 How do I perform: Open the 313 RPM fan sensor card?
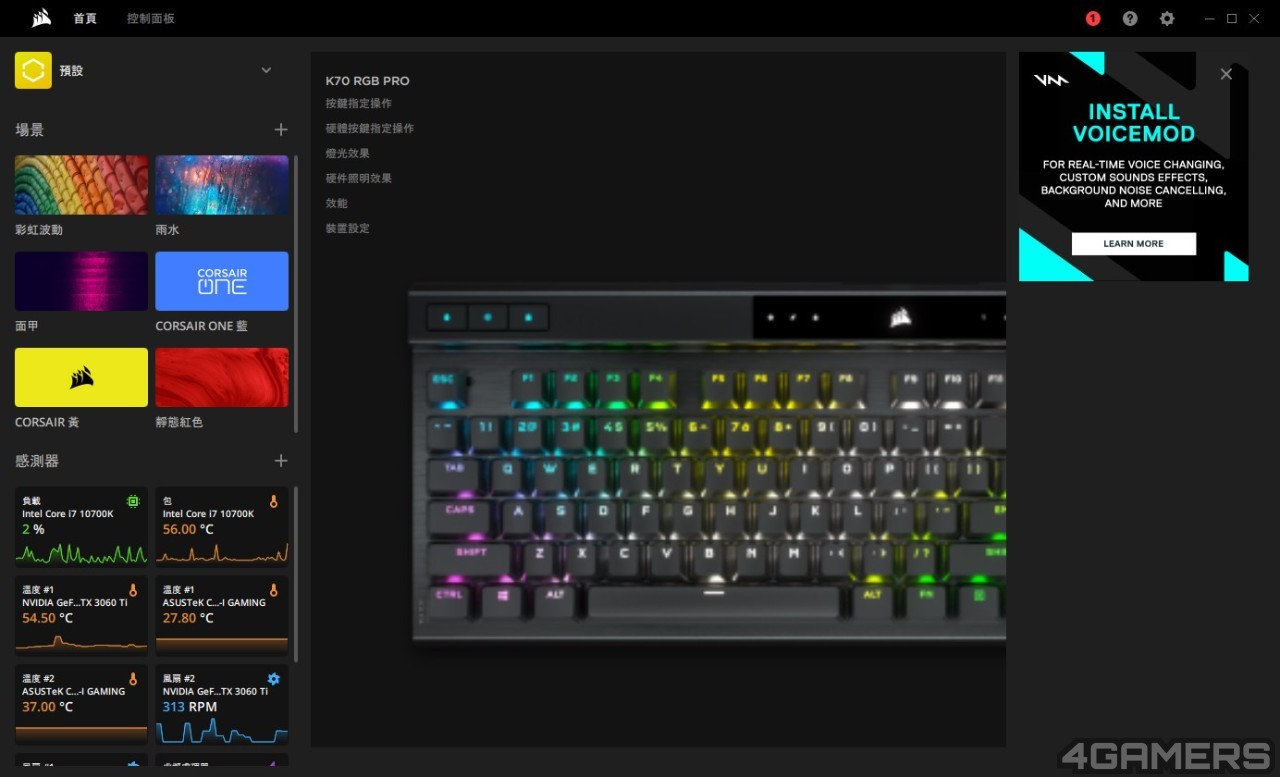coord(222,705)
